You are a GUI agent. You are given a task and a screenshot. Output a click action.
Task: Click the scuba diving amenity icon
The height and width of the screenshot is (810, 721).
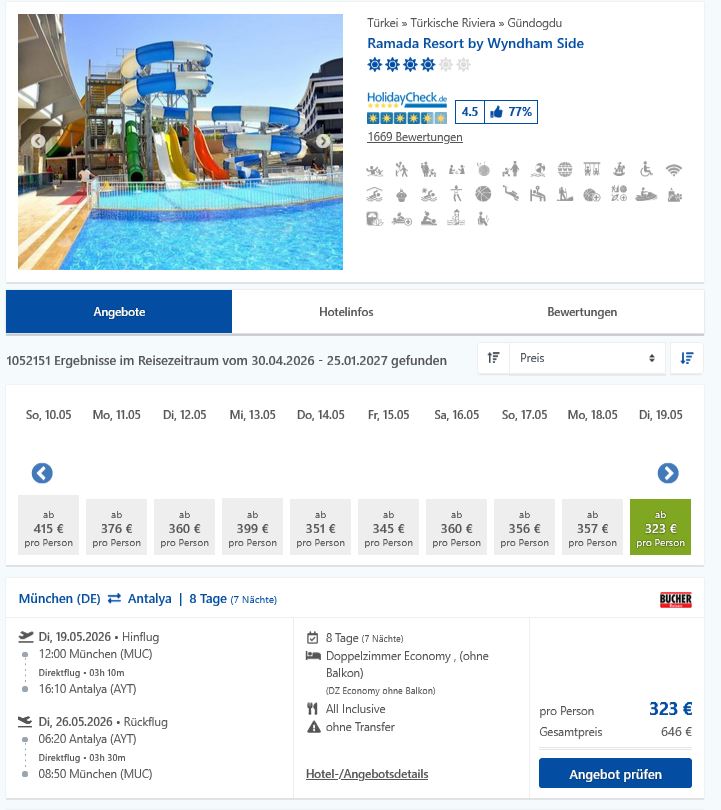click(510, 195)
